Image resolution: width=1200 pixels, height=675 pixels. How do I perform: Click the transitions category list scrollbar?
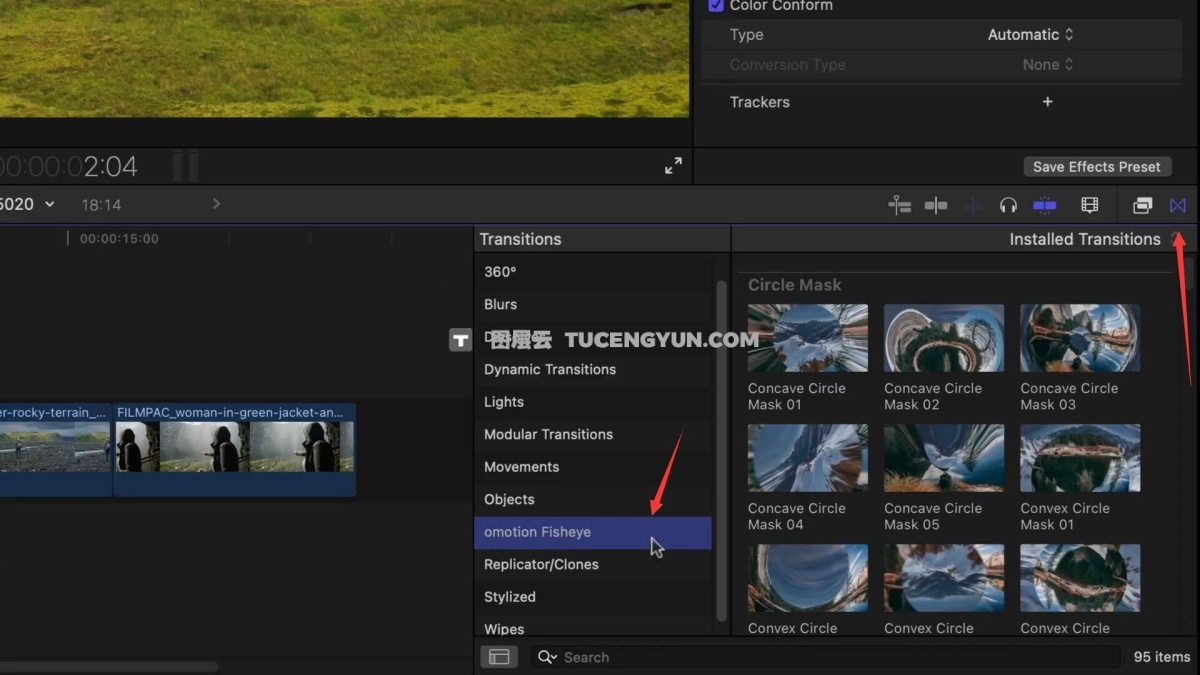click(x=721, y=450)
